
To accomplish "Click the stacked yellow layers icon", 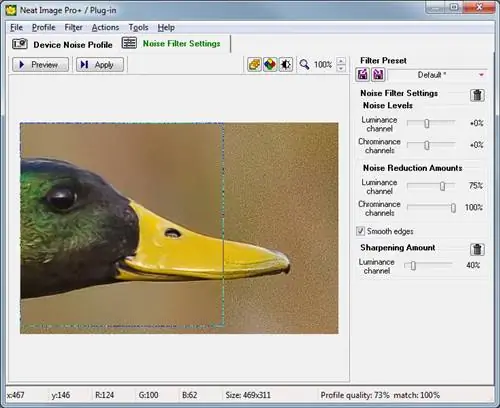I will point(254,64).
